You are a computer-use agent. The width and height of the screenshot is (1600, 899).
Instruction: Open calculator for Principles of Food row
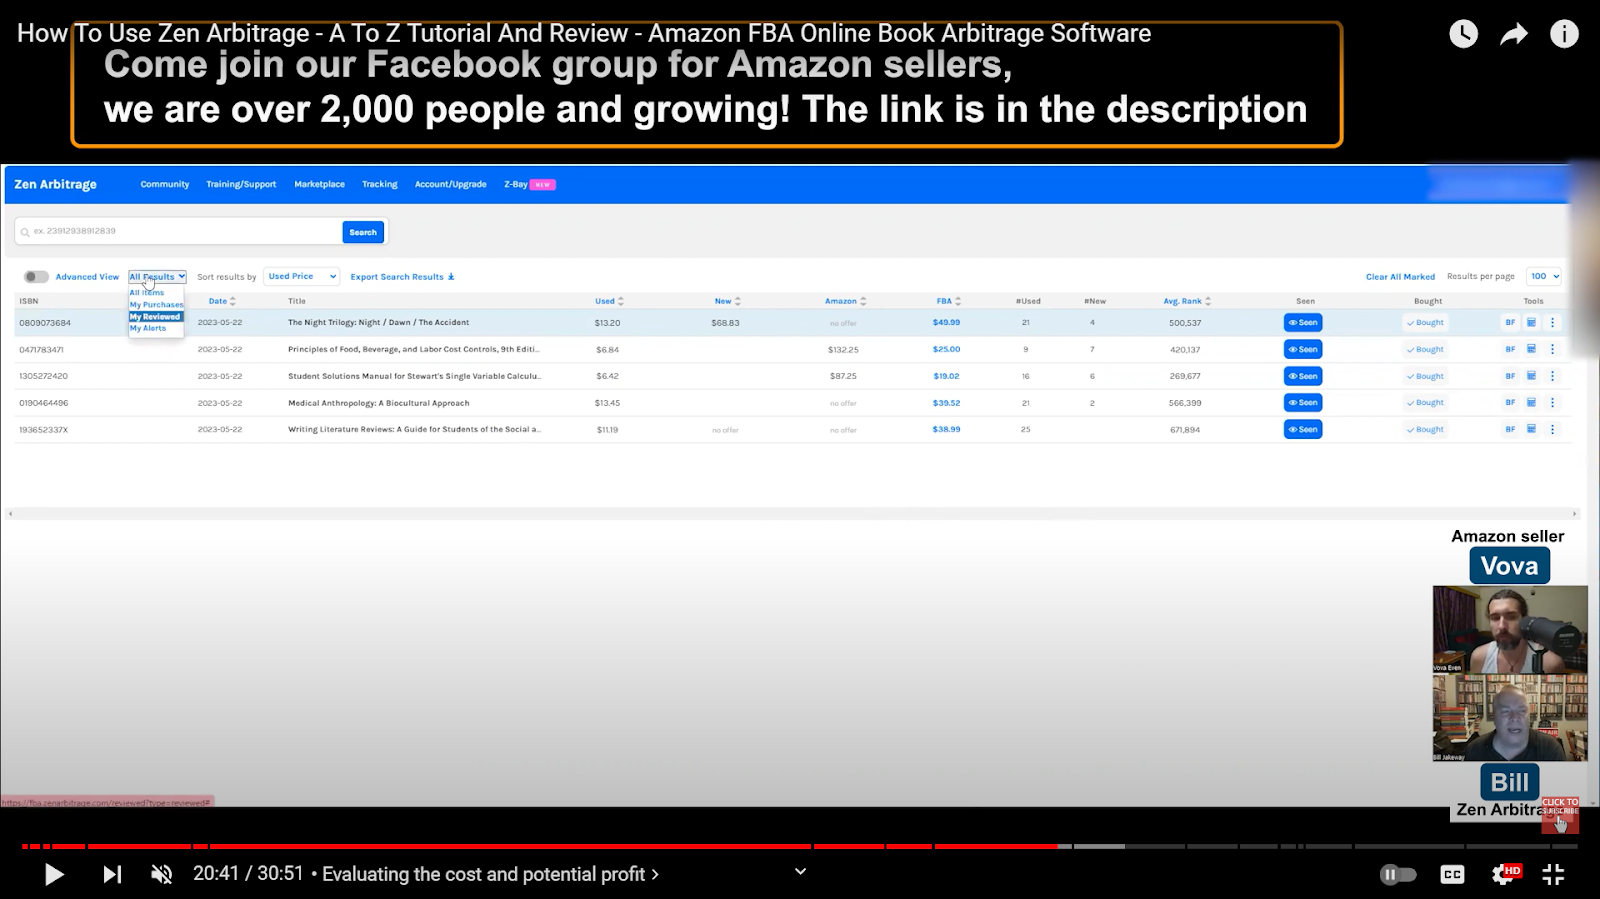click(x=1531, y=349)
